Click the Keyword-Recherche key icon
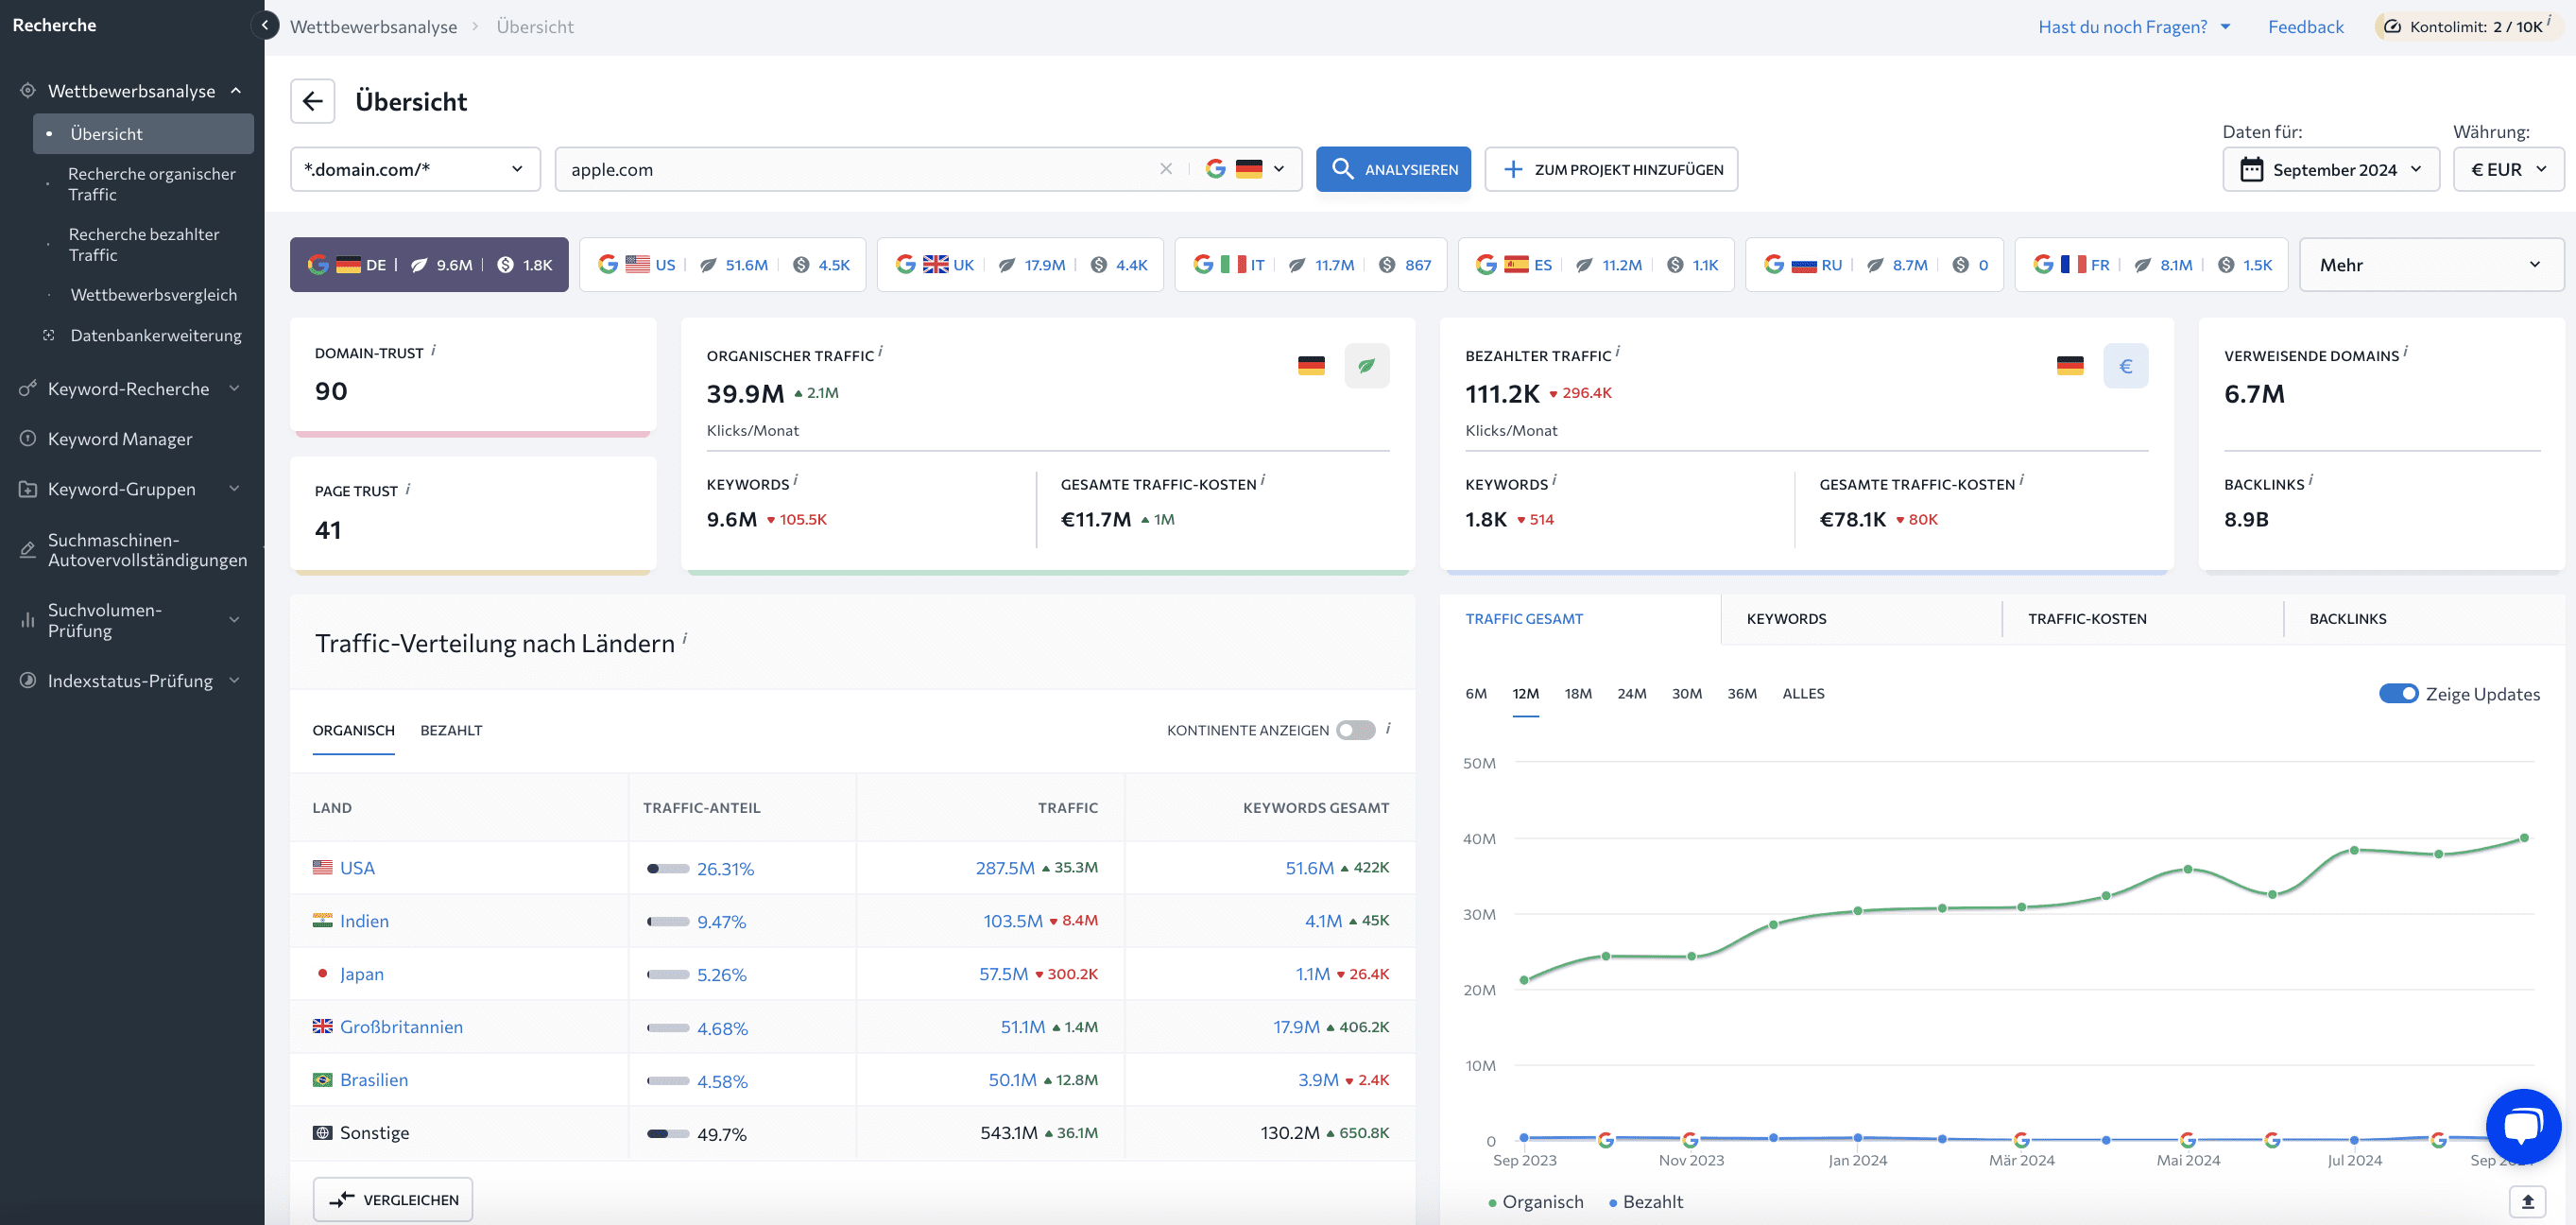The width and height of the screenshot is (2576, 1225). pos(28,388)
